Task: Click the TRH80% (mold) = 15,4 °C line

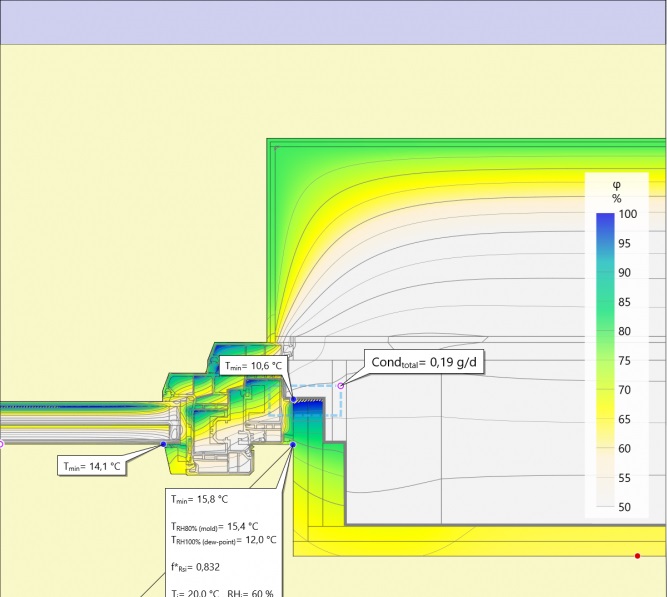Action: click(x=214, y=526)
